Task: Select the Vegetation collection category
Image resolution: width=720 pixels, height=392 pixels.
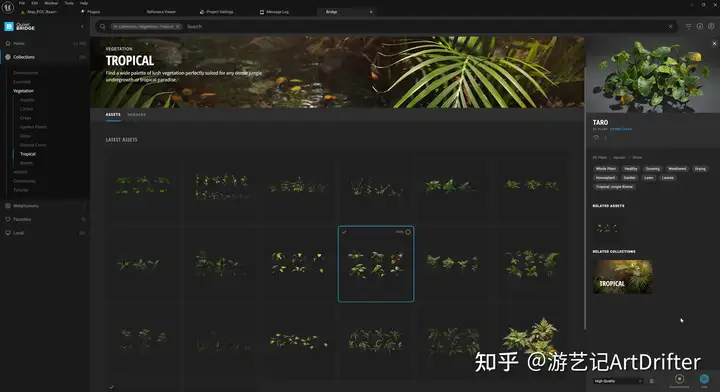Action: [23, 91]
